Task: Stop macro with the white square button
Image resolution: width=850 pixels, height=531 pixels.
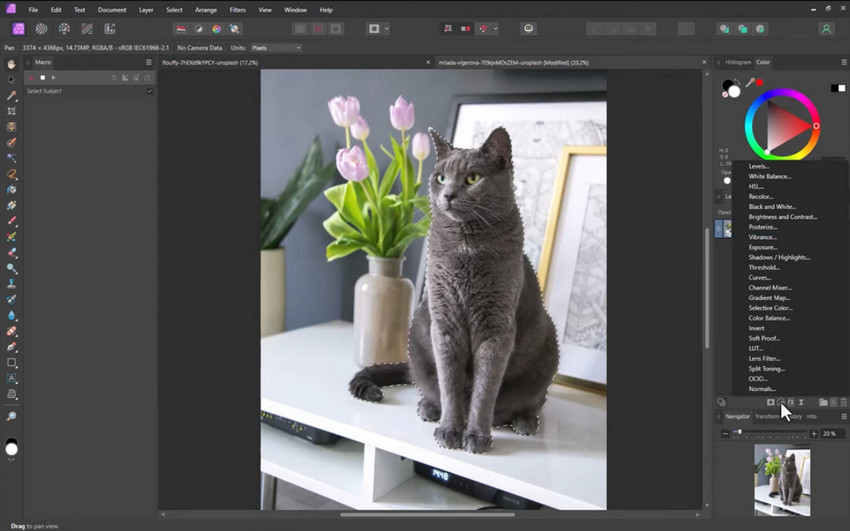Action: point(42,77)
